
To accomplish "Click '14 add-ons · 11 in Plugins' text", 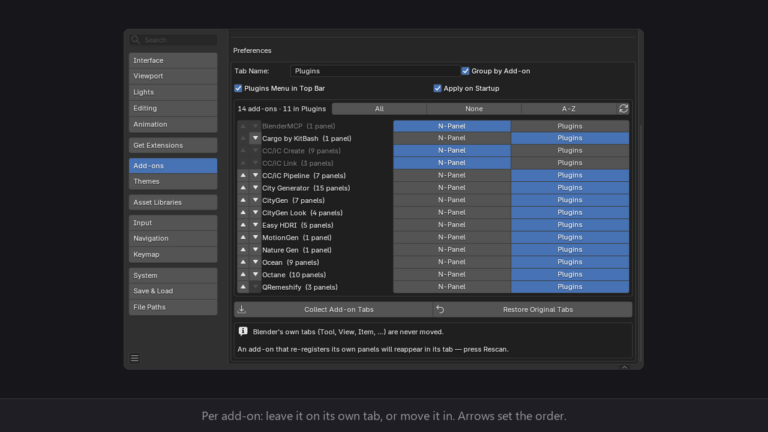I will tap(282, 109).
